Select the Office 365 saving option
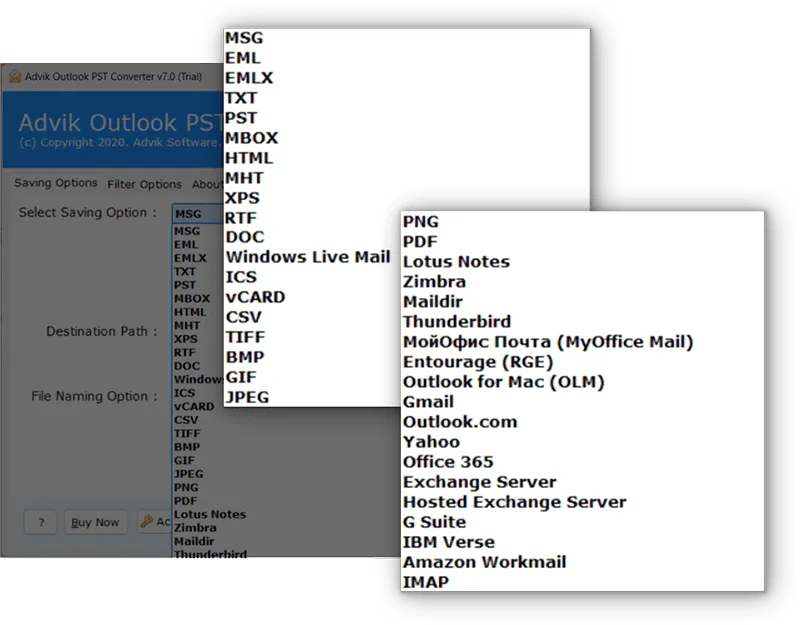 pyautogui.click(x=448, y=462)
